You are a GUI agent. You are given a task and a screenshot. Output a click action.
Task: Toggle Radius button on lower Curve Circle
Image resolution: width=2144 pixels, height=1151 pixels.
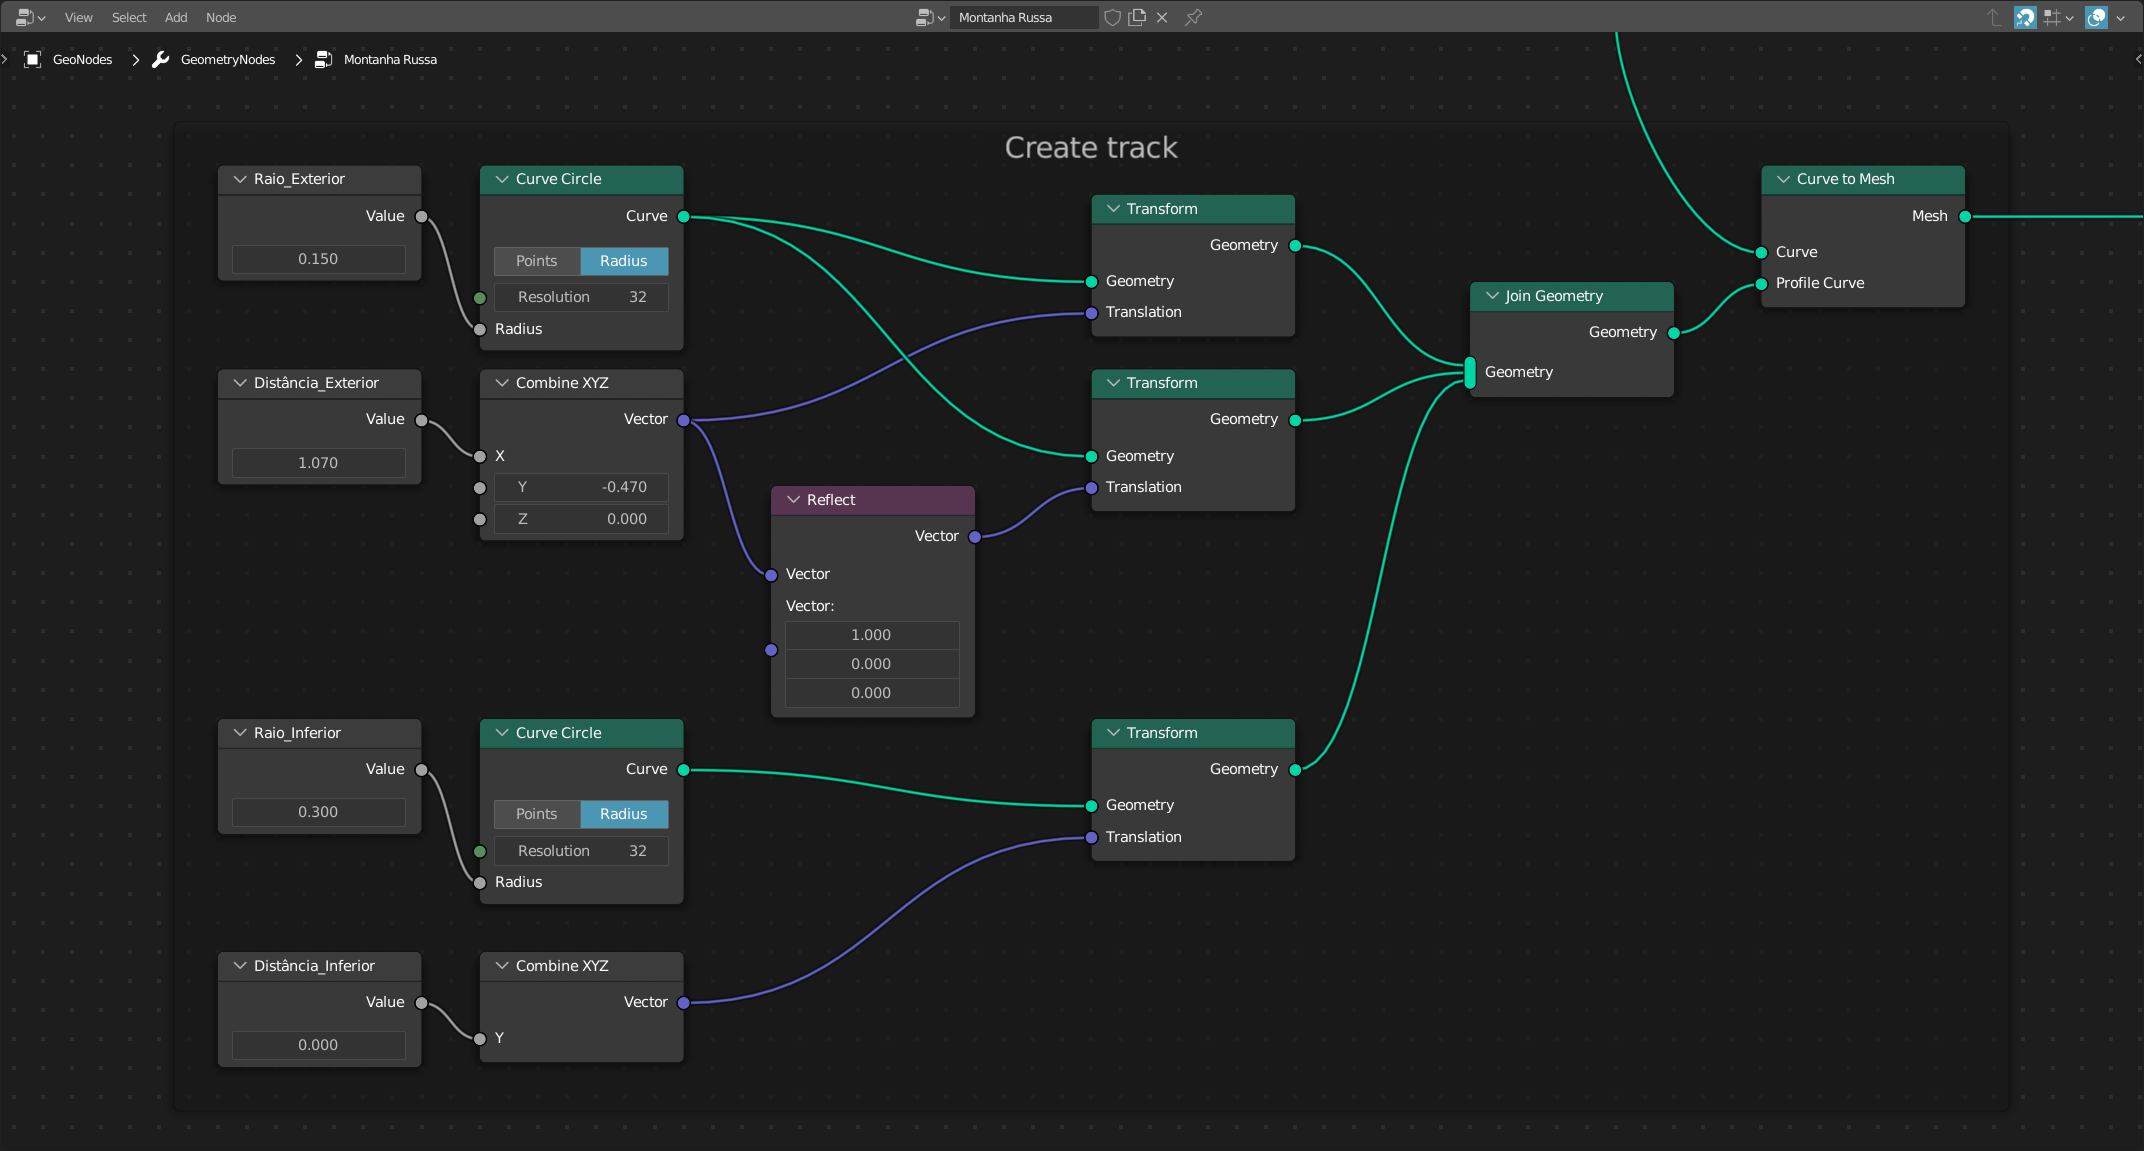pyautogui.click(x=624, y=814)
